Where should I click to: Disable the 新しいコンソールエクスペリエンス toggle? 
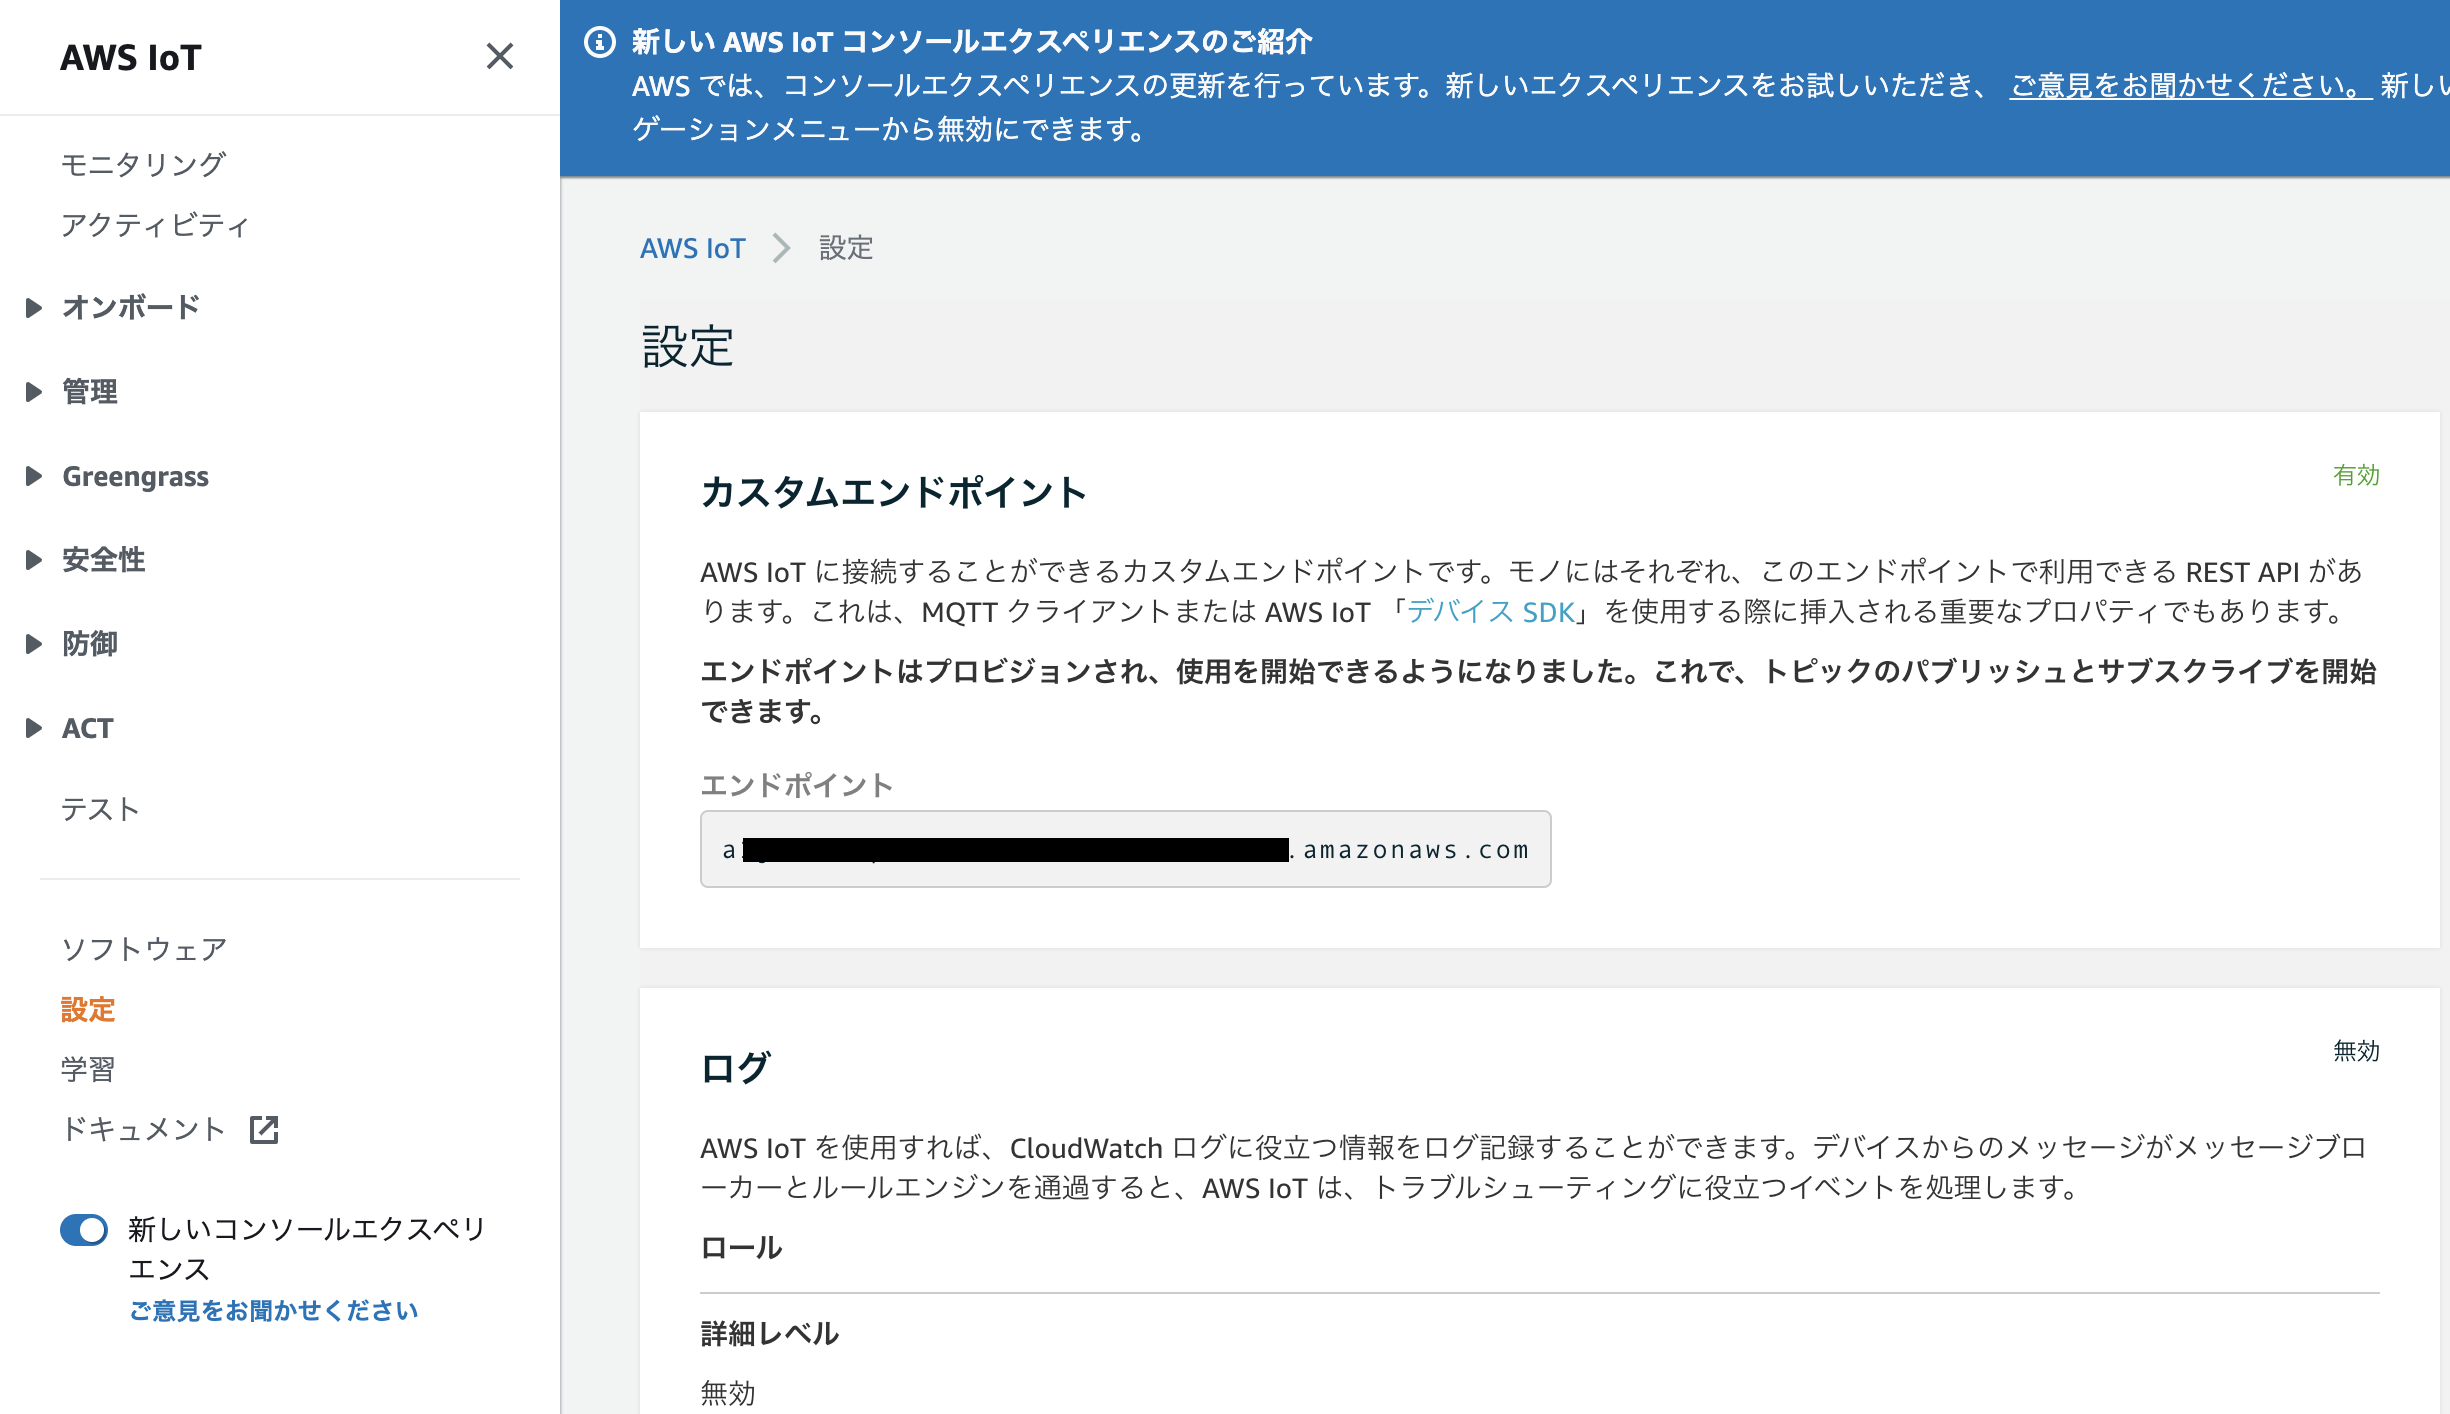point(84,1230)
